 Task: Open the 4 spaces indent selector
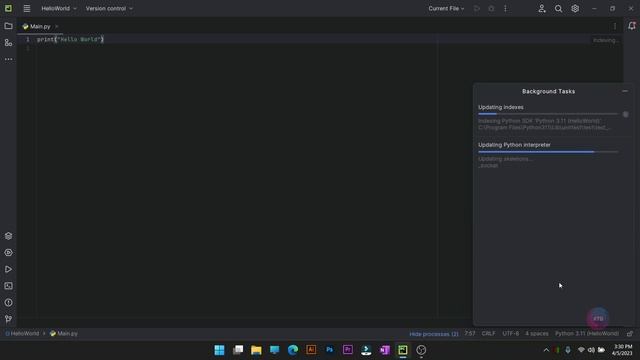pyautogui.click(x=537, y=334)
